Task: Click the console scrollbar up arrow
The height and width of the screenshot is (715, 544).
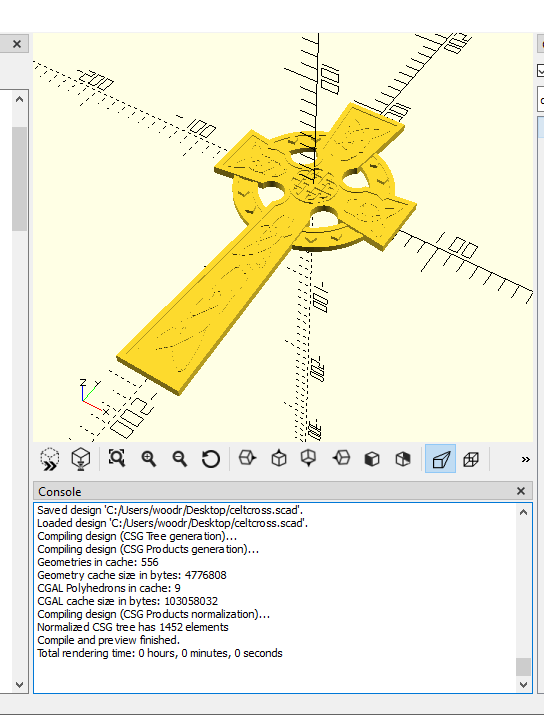Action: (523, 512)
